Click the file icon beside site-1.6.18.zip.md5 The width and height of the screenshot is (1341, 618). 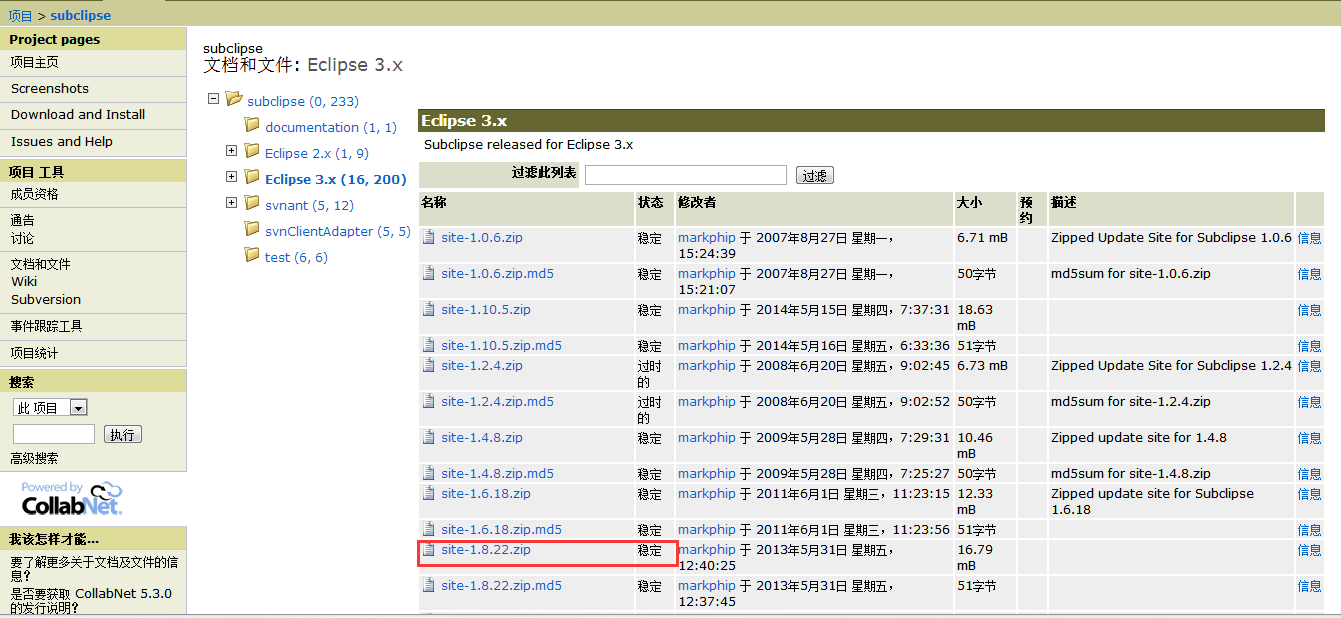429,530
